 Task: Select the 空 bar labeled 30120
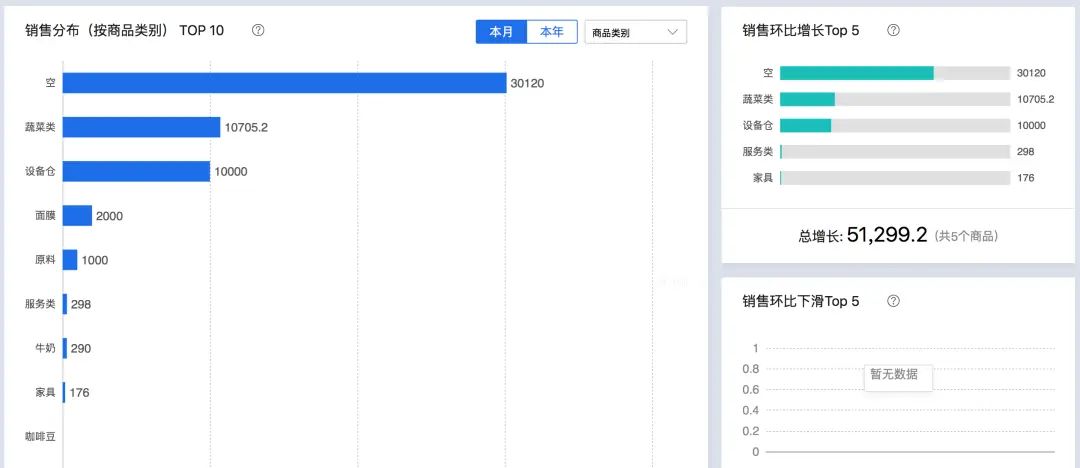284,83
